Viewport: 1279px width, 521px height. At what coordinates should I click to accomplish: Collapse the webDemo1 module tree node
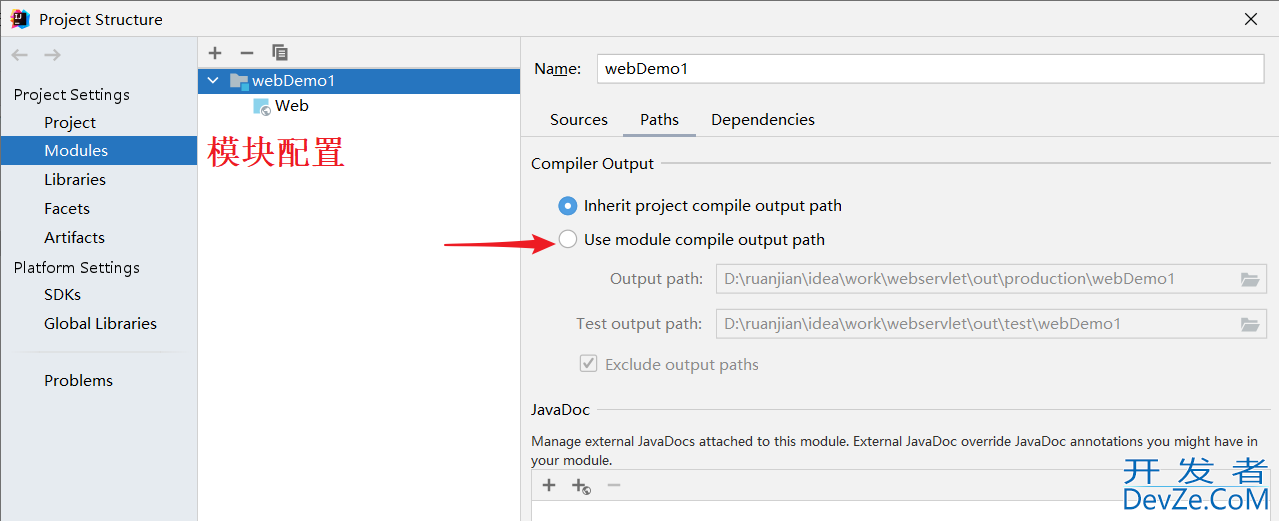coord(213,81)
